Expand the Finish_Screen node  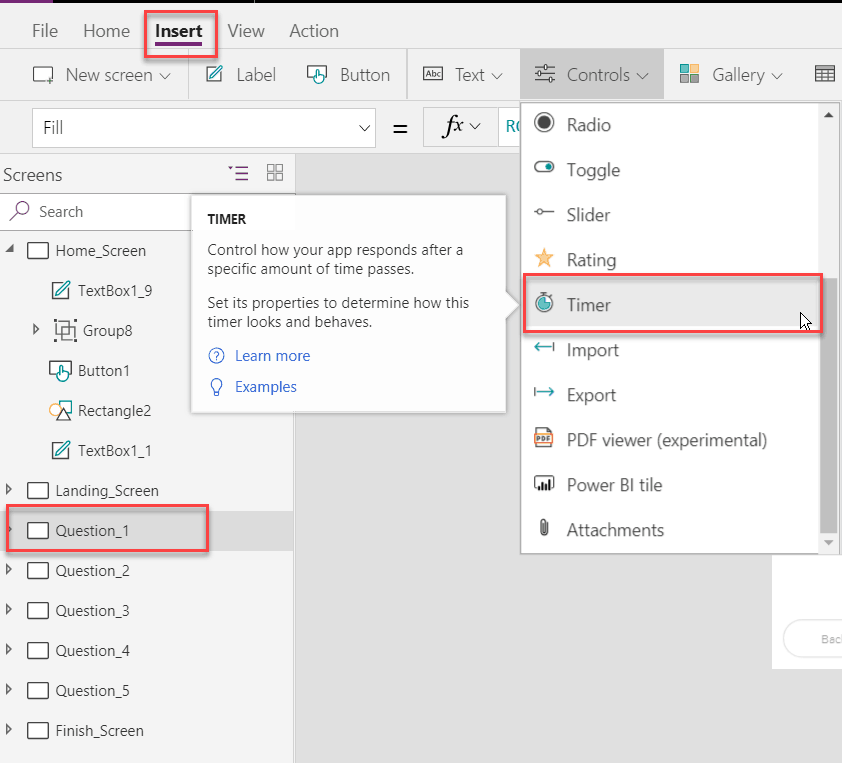pos(9,729)
